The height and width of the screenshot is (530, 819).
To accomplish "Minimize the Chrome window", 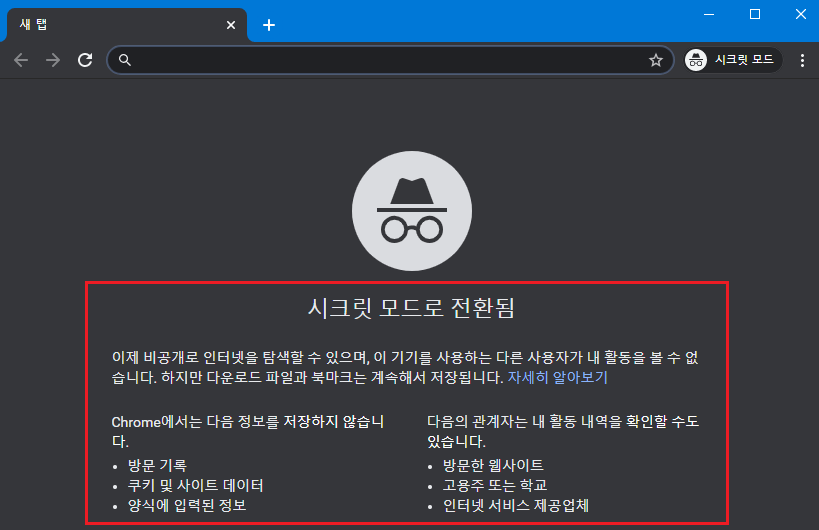I will 709,15.
